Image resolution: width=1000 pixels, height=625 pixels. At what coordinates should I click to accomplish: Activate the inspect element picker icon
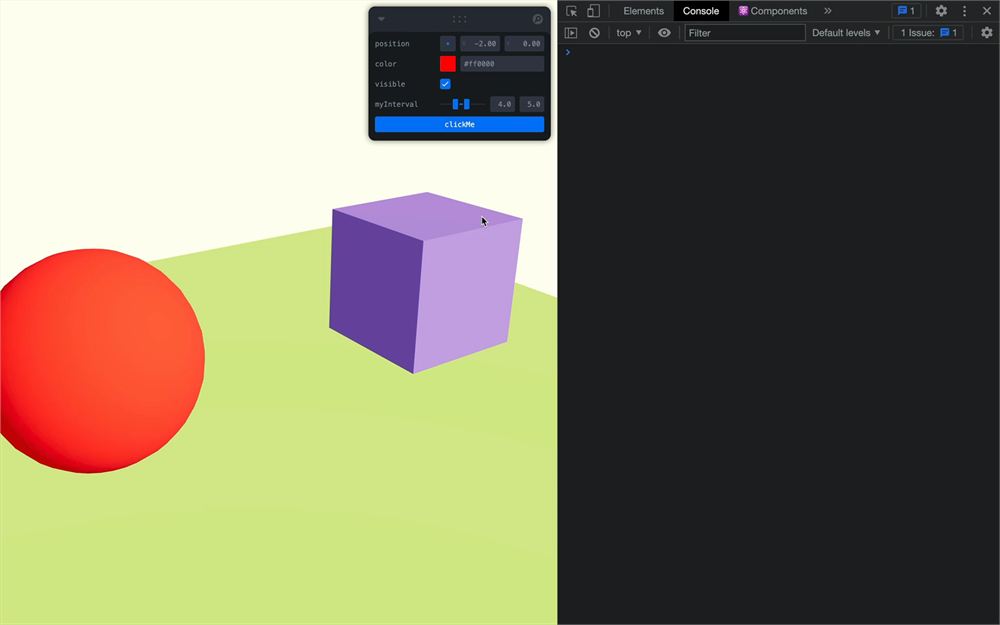coord(571,11)
